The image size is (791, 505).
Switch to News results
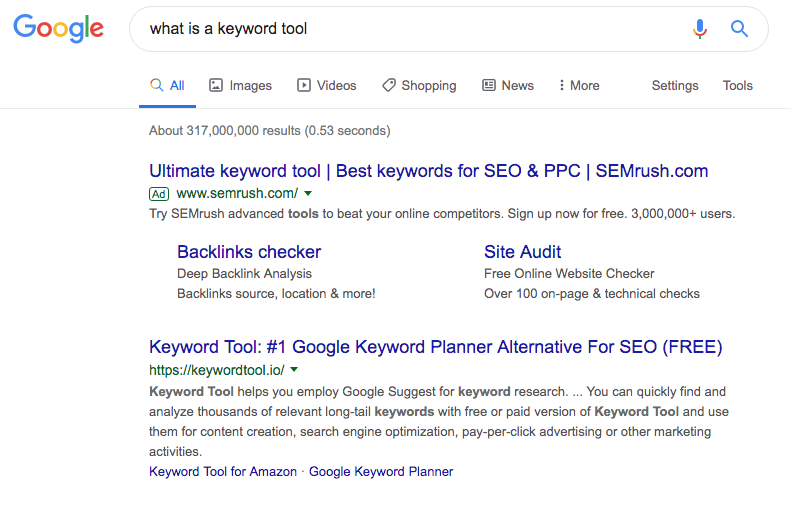click(508, 85)
